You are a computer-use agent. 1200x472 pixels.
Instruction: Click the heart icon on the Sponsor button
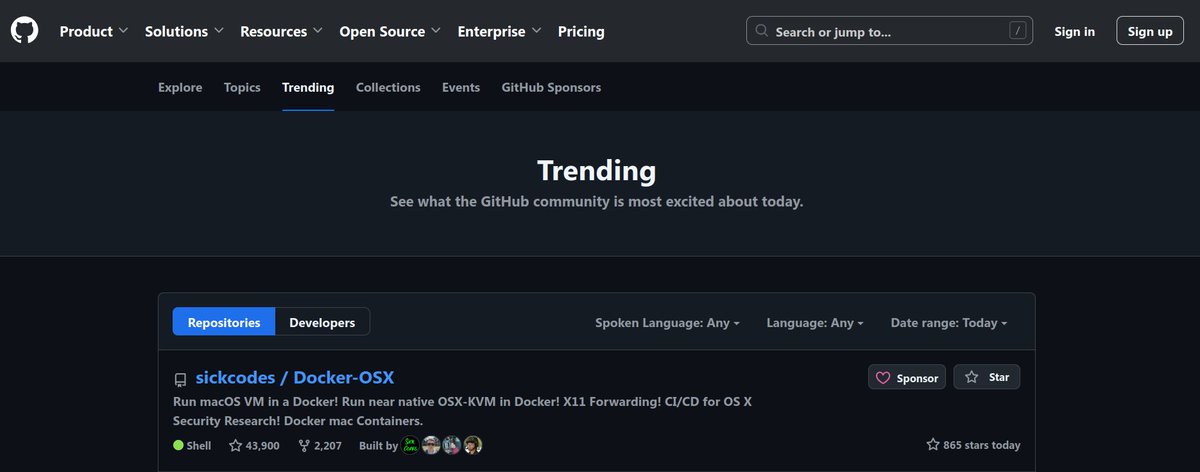coord(883,378)
